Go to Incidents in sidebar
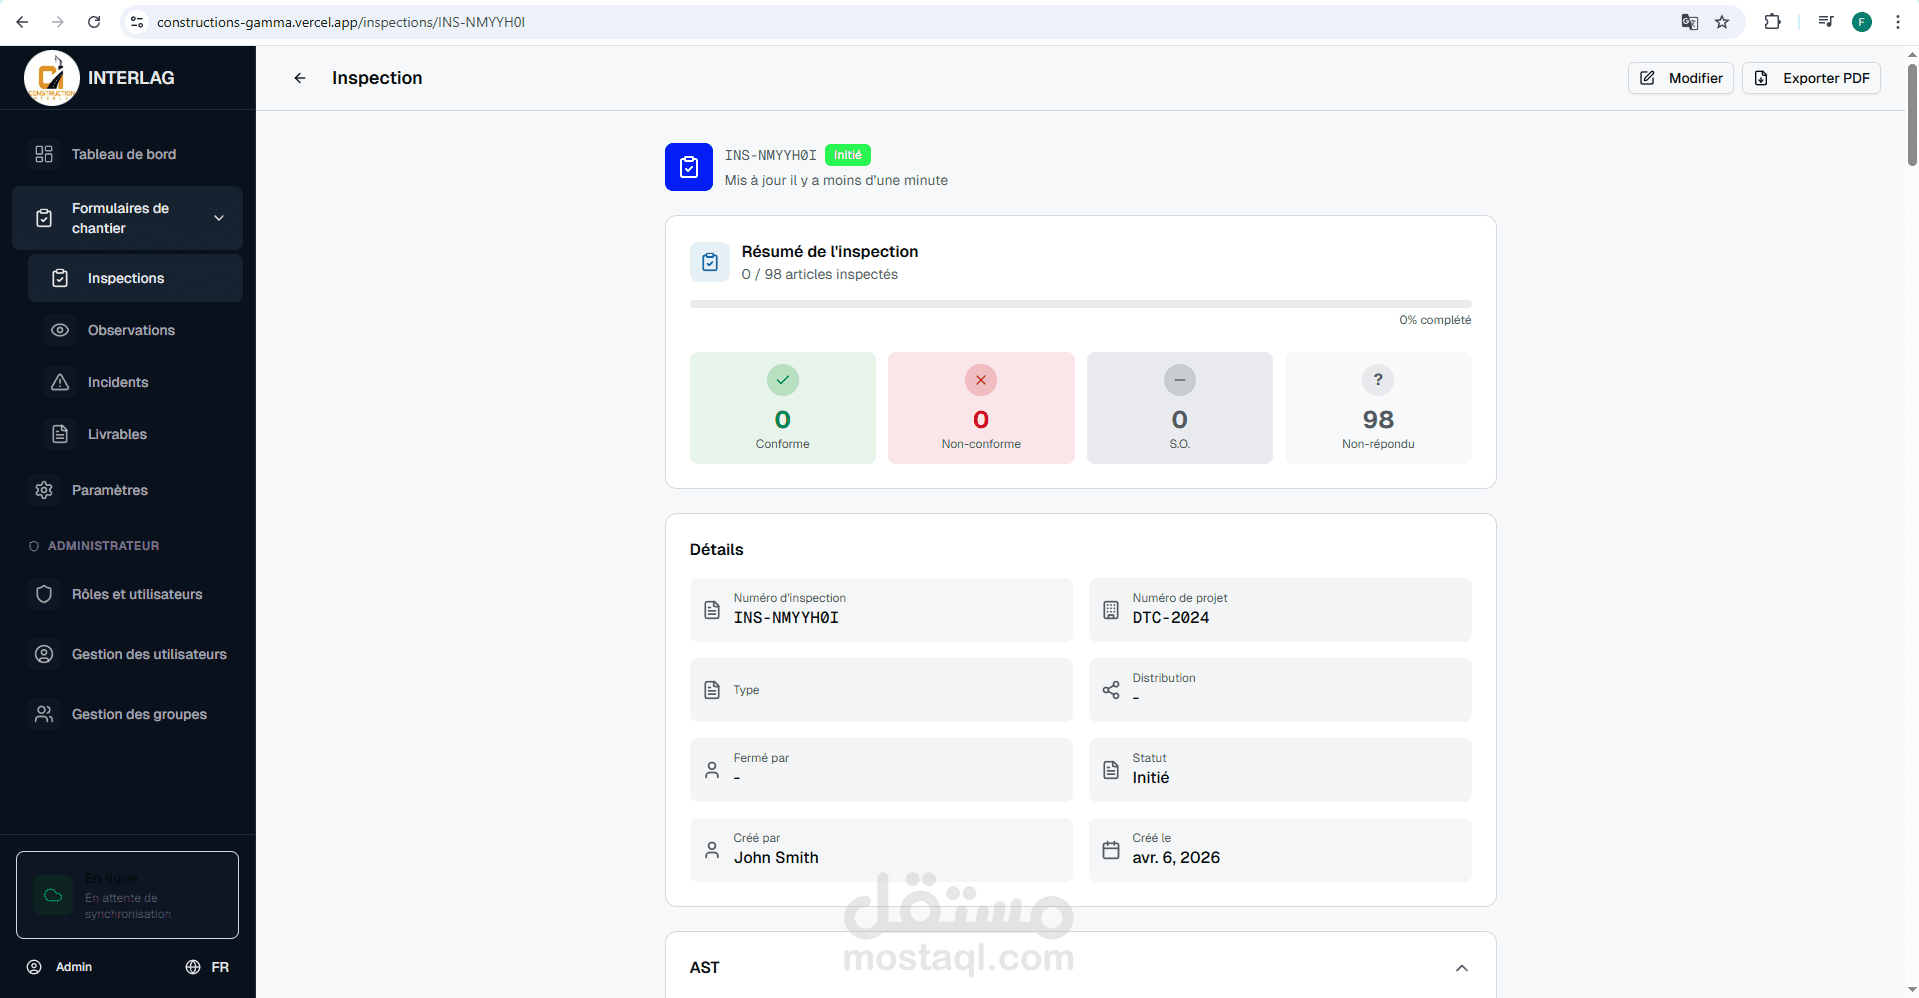Screen dimensions: 1919x998 (x=135, y=382)
